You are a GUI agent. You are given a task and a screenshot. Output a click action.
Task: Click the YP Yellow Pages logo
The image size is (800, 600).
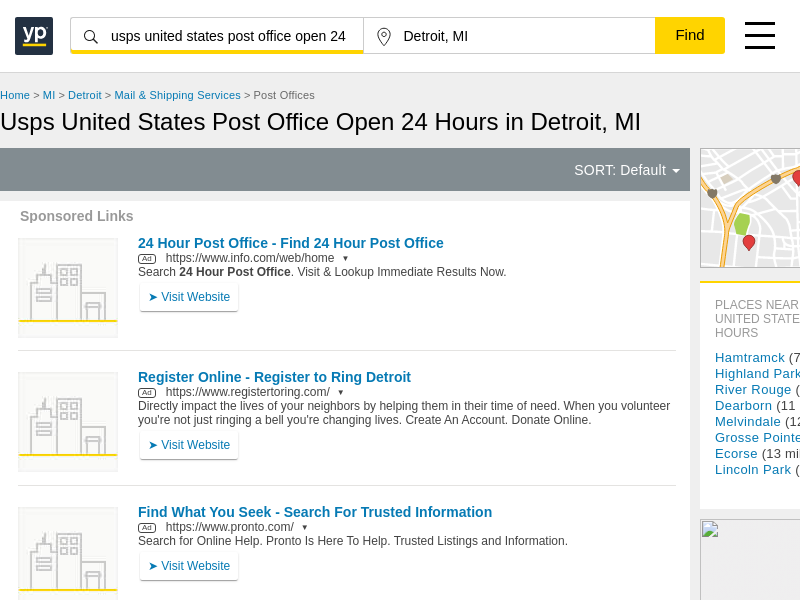34,36
